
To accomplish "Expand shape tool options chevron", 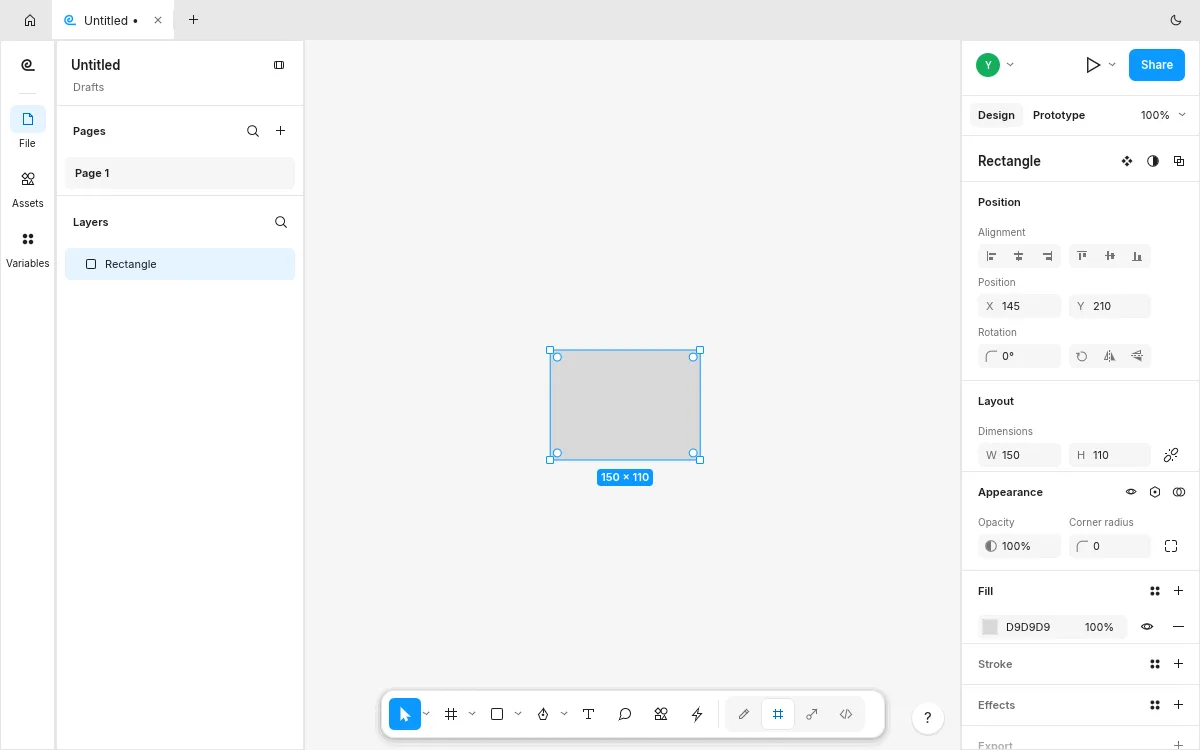I will click(518, 714).
